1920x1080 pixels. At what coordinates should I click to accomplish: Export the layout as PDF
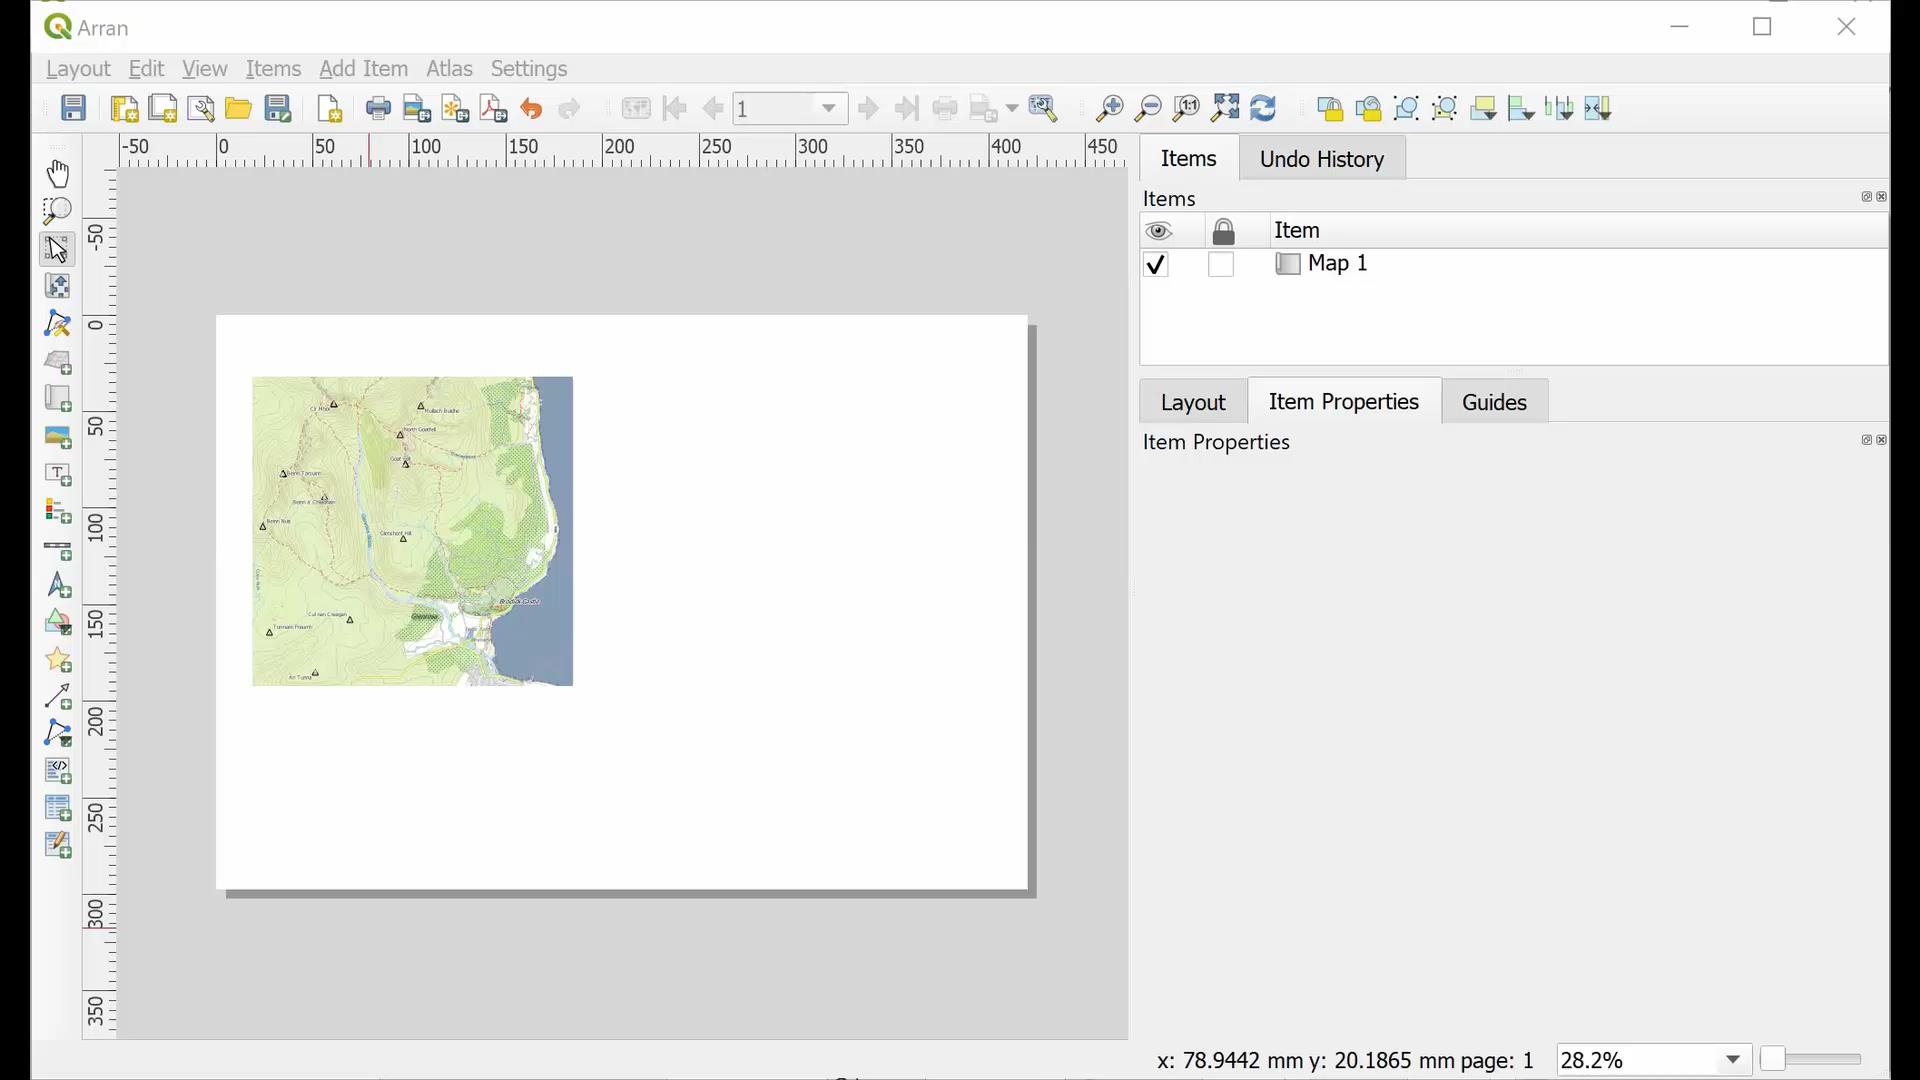(492, 108)
